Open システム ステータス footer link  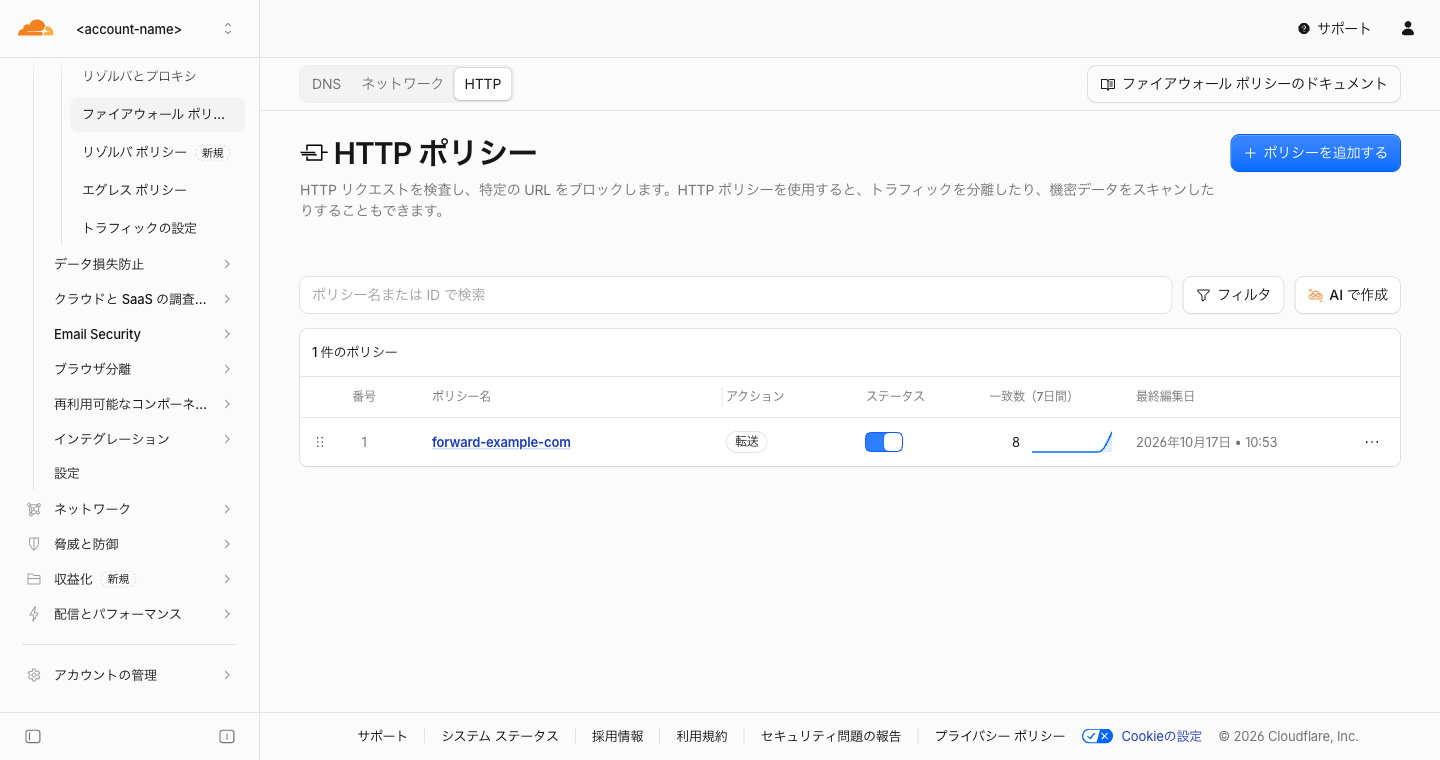[500, 736]
